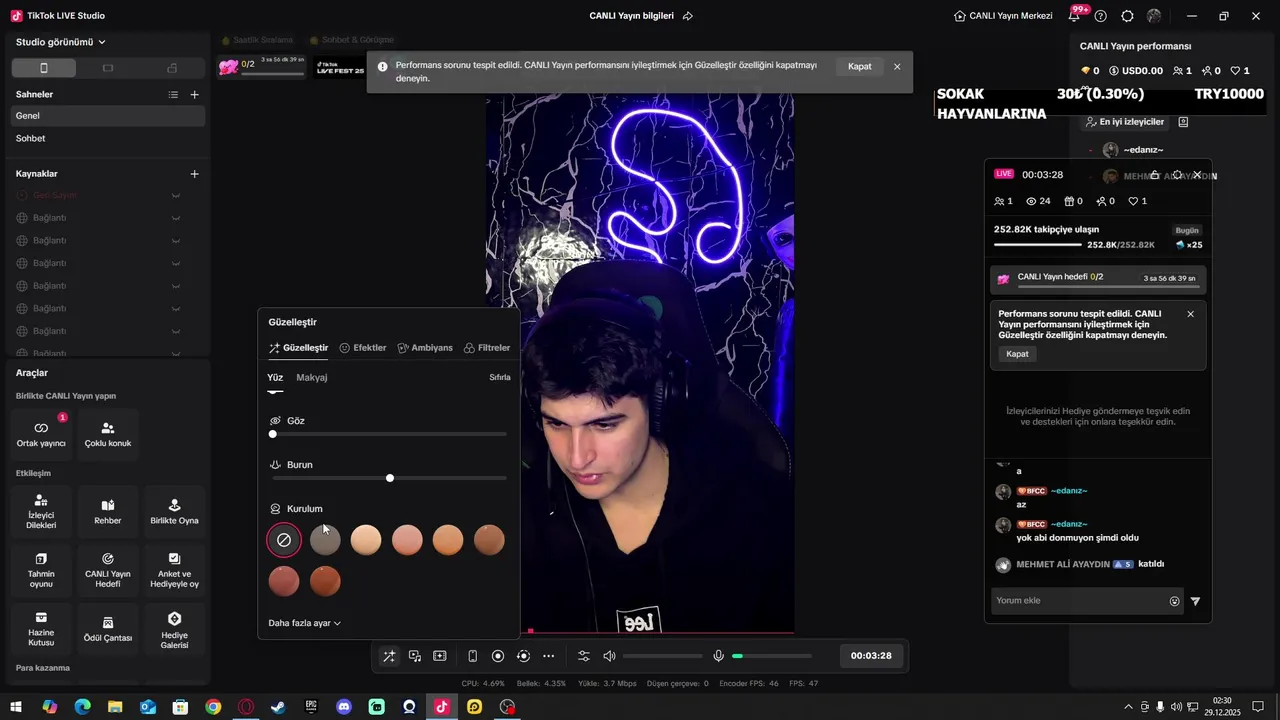This screenshot has width=1280, height=720.
Task: Open İzleyici Dilekleri tool
Action: (41, 511)
